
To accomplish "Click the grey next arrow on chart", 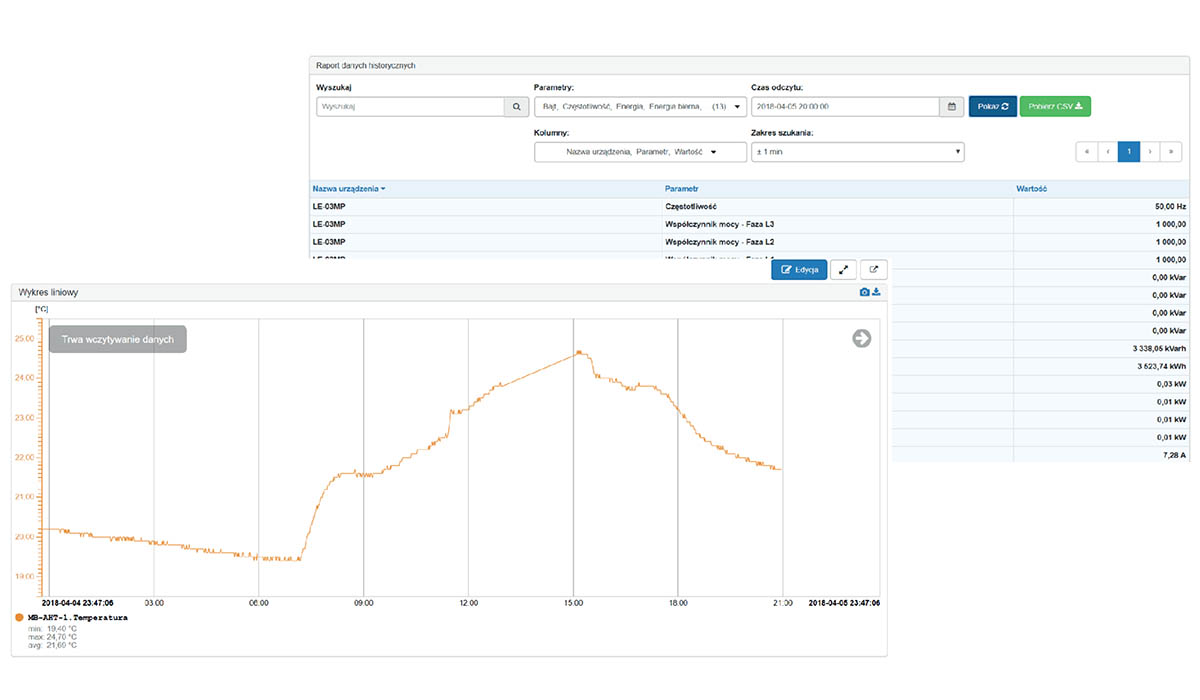I will [x=861, y=339].
